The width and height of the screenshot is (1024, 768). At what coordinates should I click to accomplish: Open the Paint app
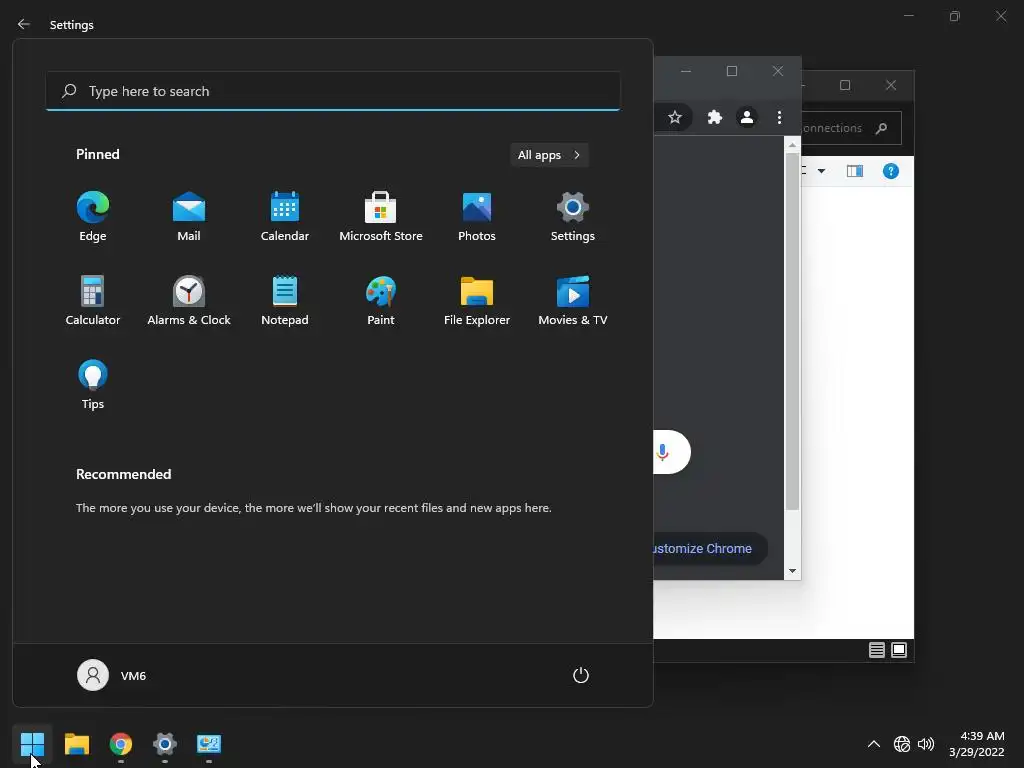click(x=381, y=301)
